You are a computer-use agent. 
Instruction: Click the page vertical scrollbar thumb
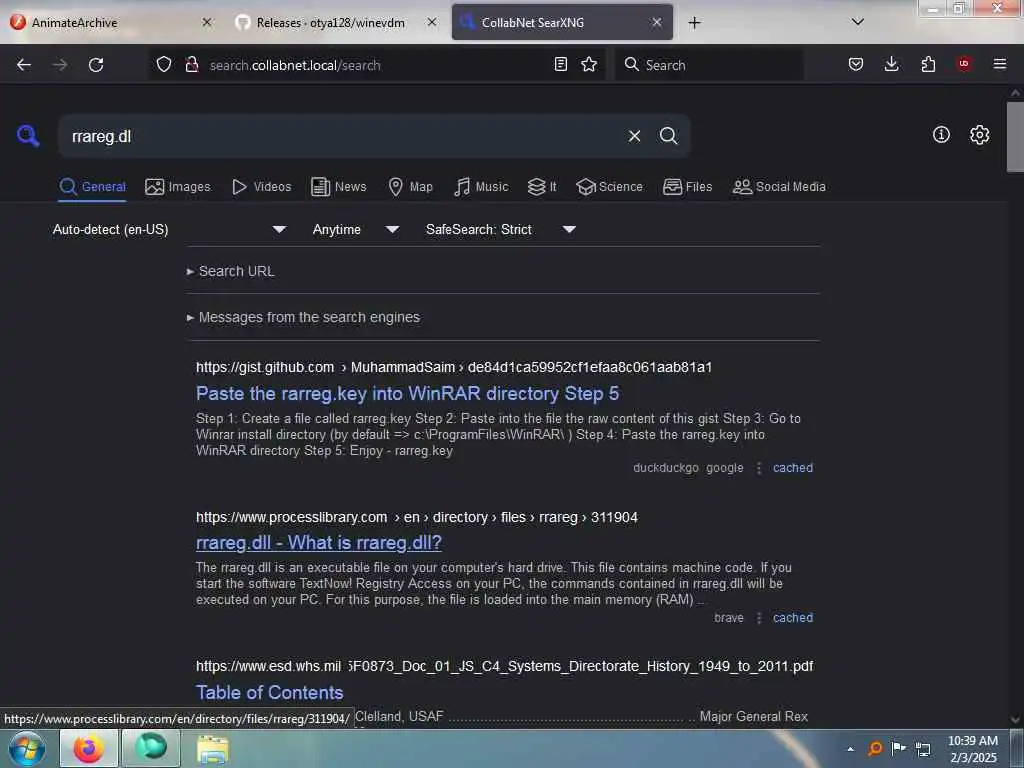click(x=1015, y=136)
